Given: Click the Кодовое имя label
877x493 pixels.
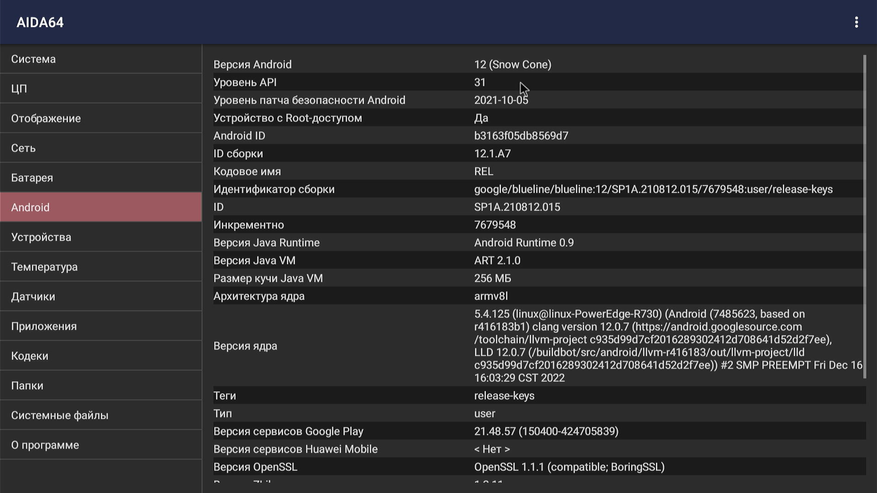Looking at the screenshot, I should (247, 171).
